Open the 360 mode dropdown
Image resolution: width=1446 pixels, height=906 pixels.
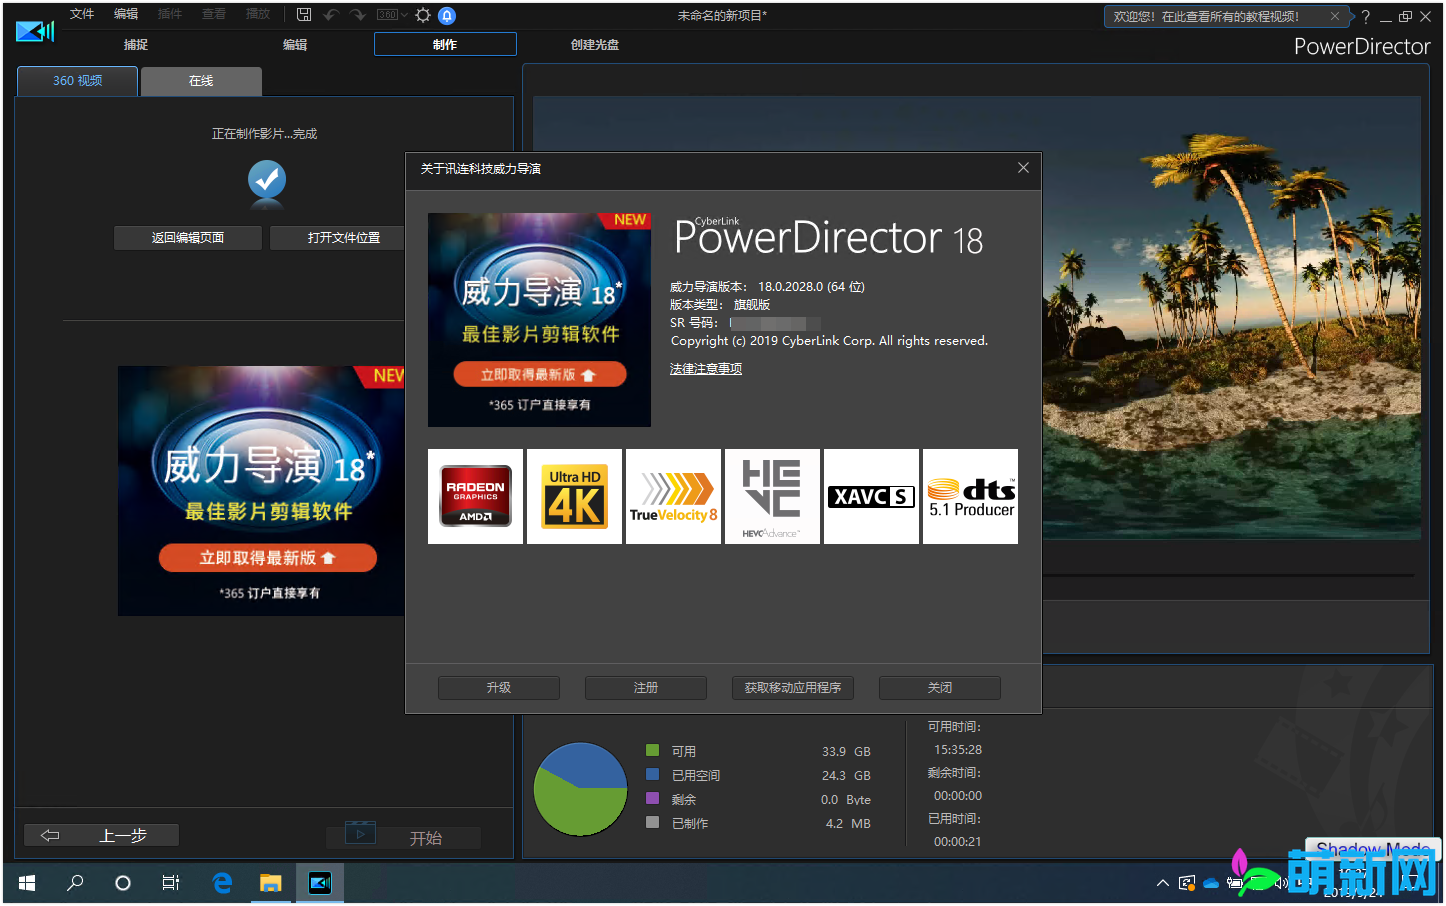pos(391,15)
